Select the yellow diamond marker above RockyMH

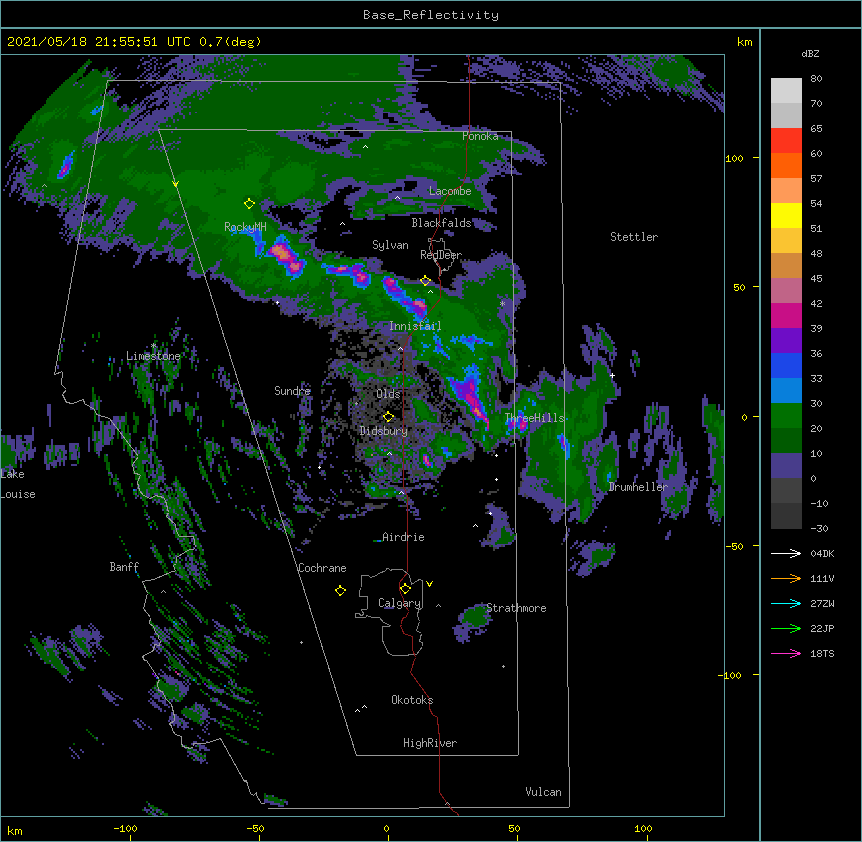tap(249, 204)
